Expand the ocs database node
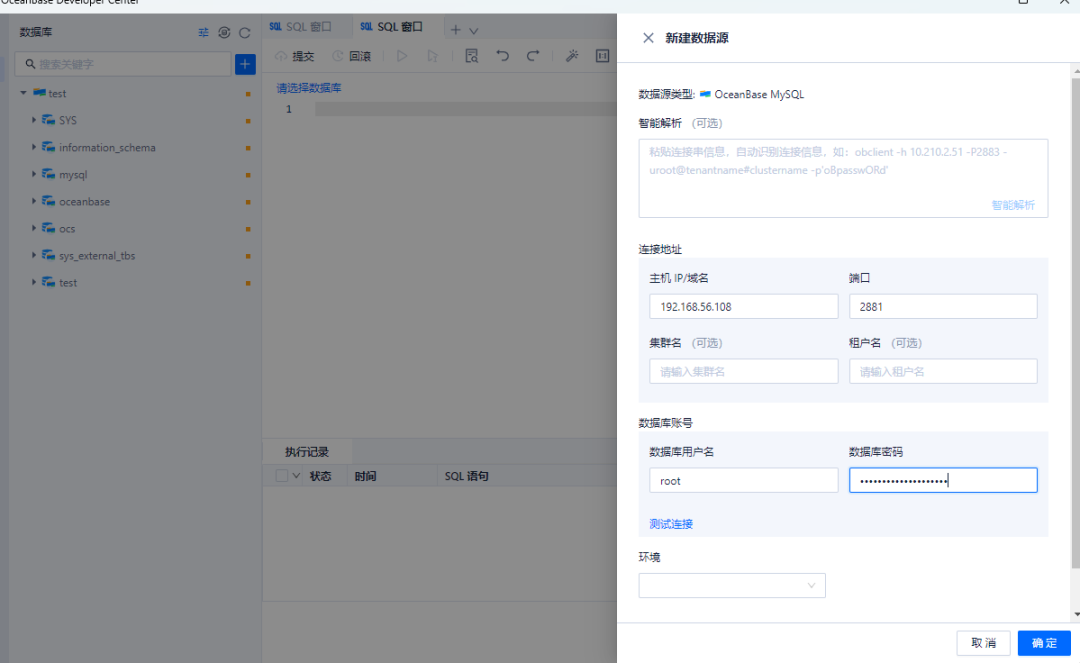 (x=33, y=228)
